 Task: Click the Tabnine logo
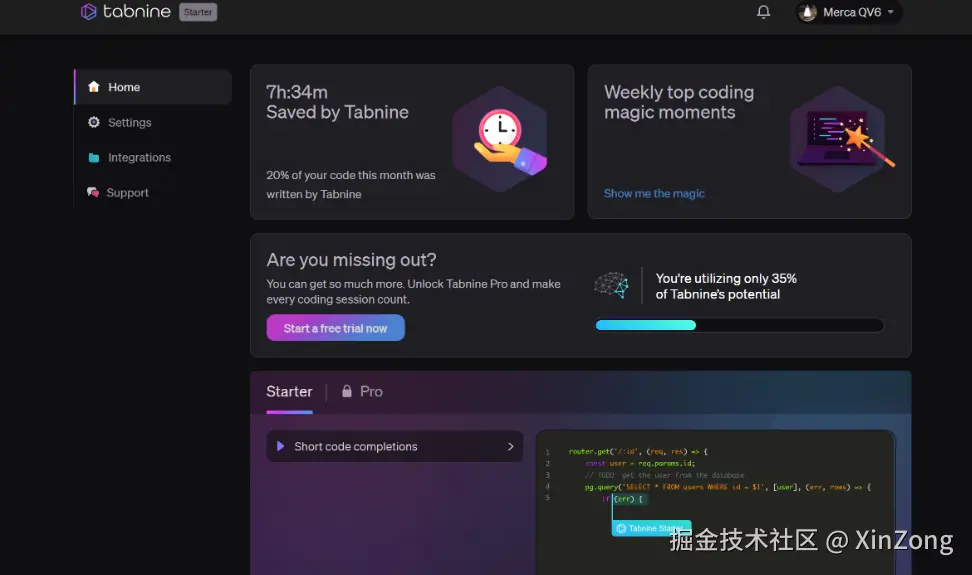point(125,12)
